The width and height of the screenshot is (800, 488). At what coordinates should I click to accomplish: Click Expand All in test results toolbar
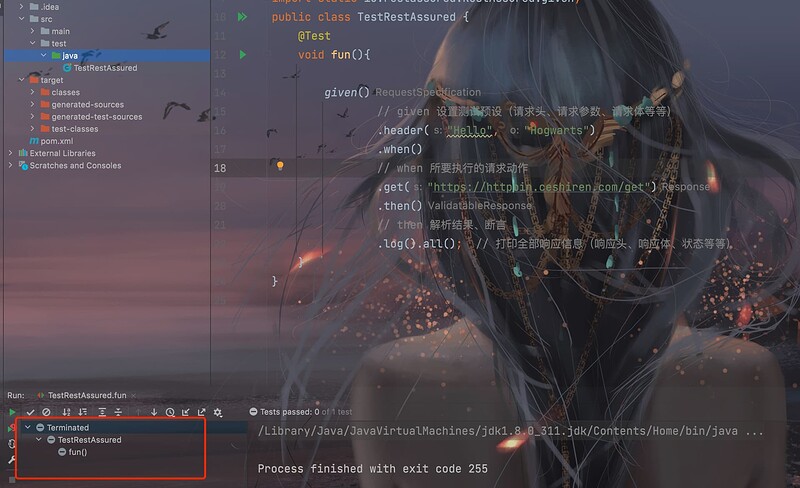[x=102, y=412]
